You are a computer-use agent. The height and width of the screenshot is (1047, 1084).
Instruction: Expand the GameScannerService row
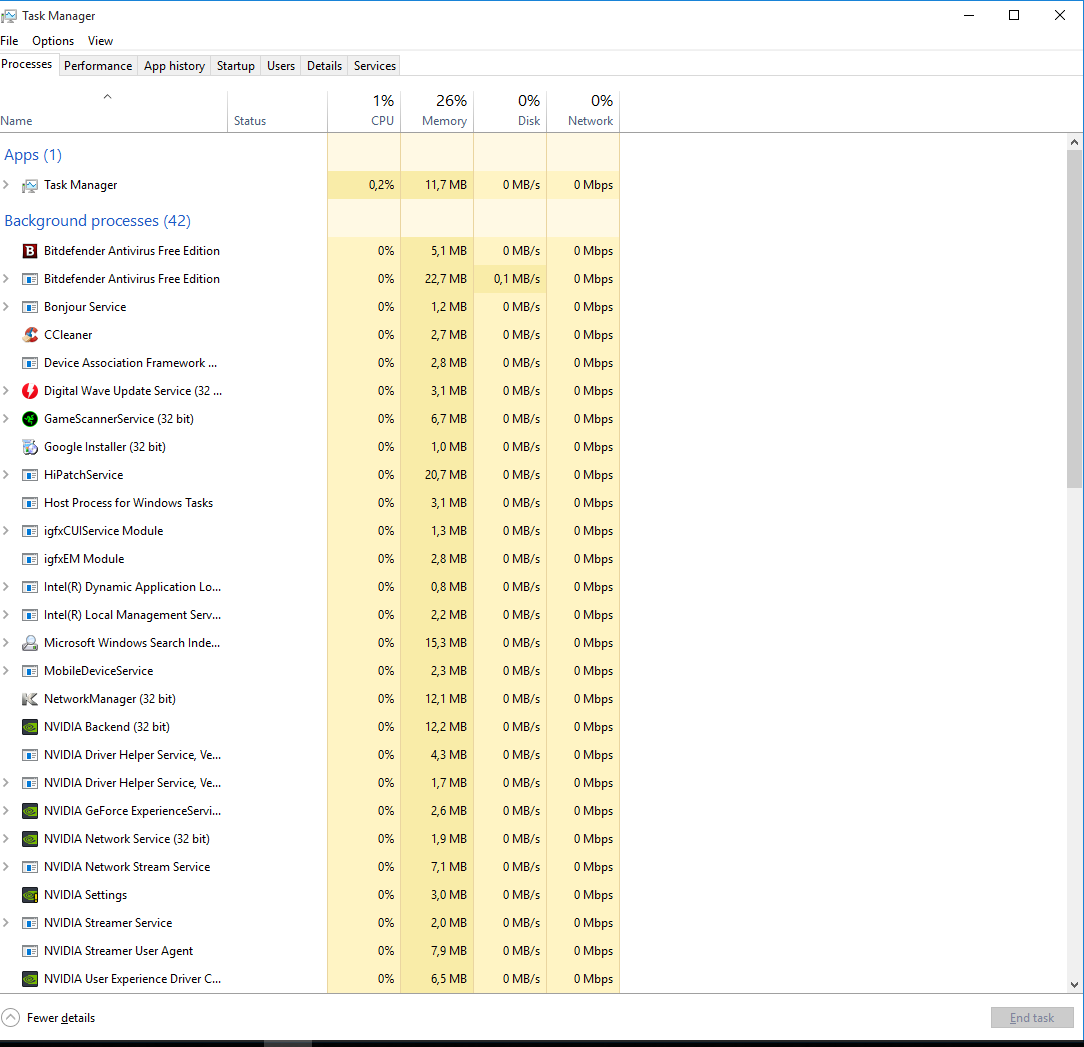[6, 418]
